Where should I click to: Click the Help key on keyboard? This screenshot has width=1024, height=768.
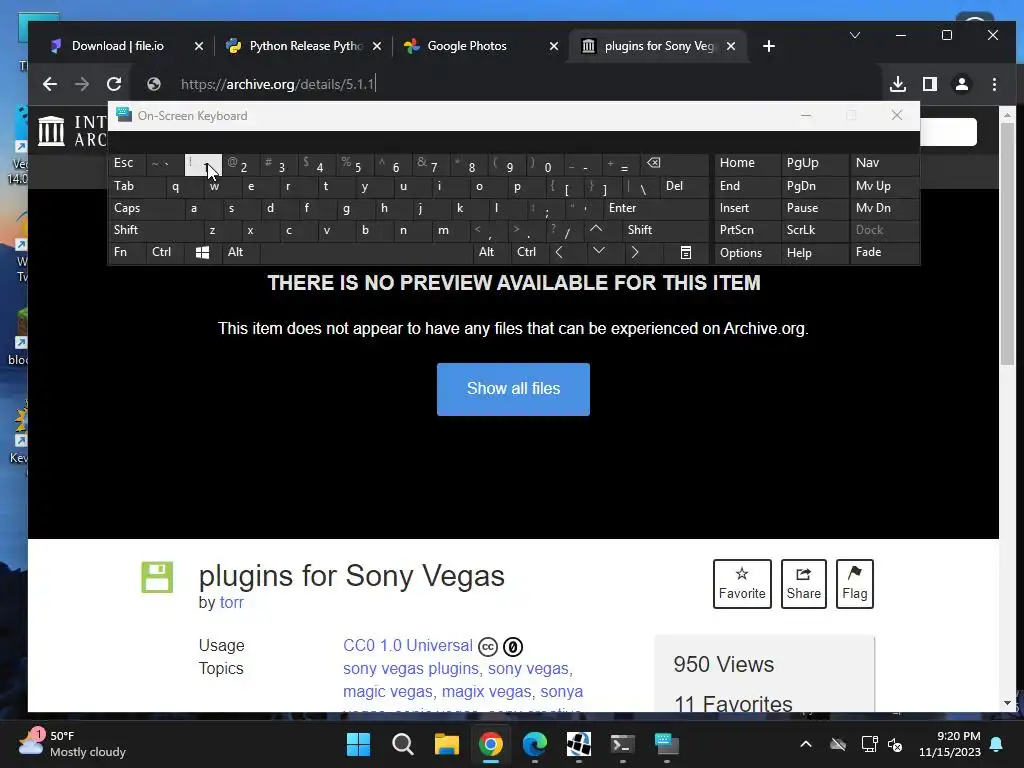[815, 252]
